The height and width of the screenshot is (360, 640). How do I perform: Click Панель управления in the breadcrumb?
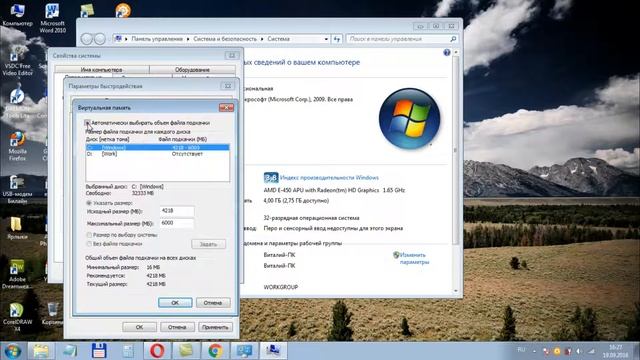point(157,39)
